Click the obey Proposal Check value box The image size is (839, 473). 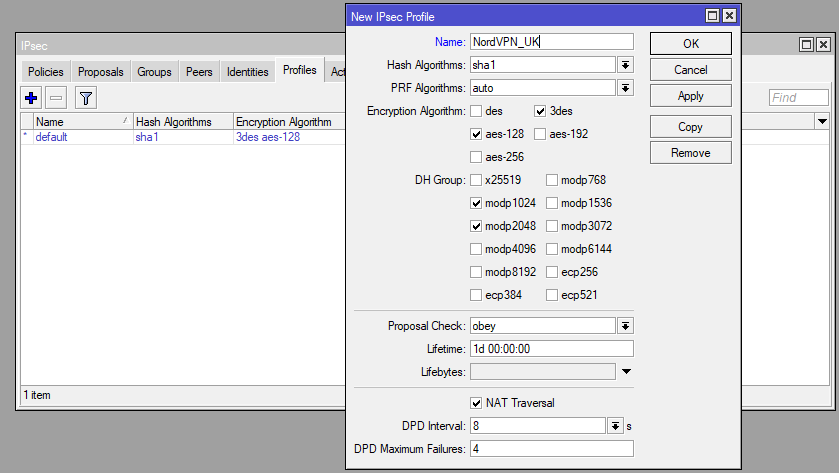pyautogui.click(x=543, y=326)
